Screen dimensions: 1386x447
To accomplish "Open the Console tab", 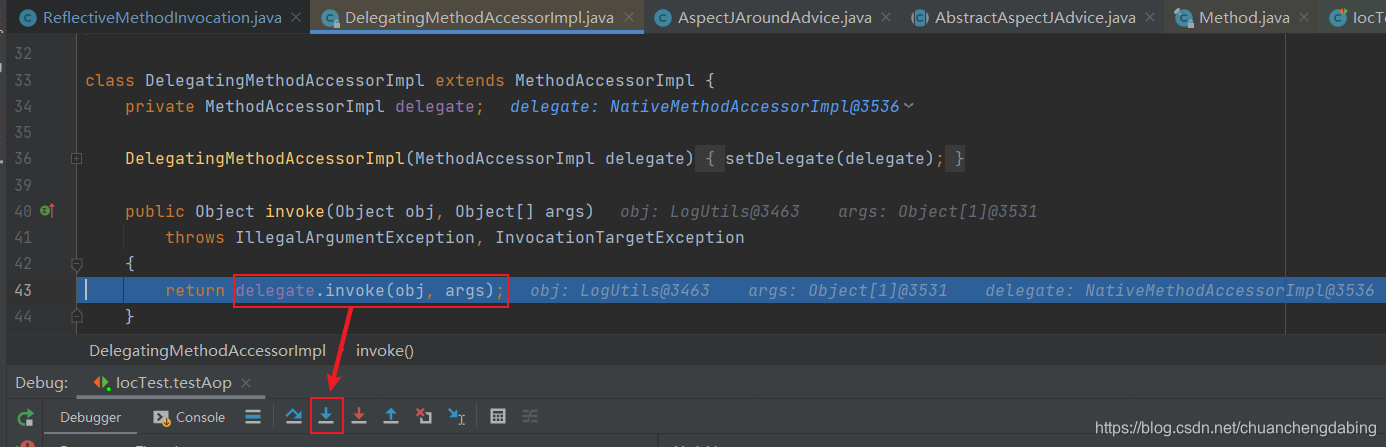I will 189,417.
